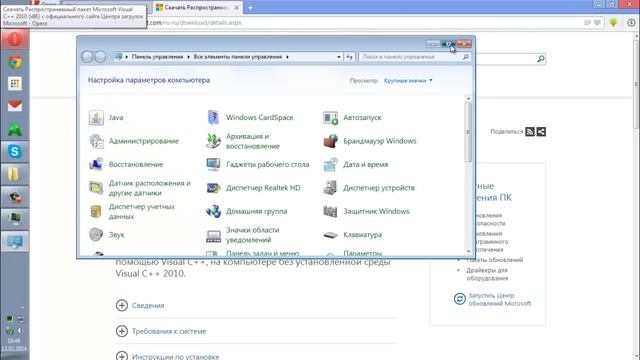Expand Инструкции по установке section in browser
The height and width of the screenshot is (360, 640).
[122, 356]
